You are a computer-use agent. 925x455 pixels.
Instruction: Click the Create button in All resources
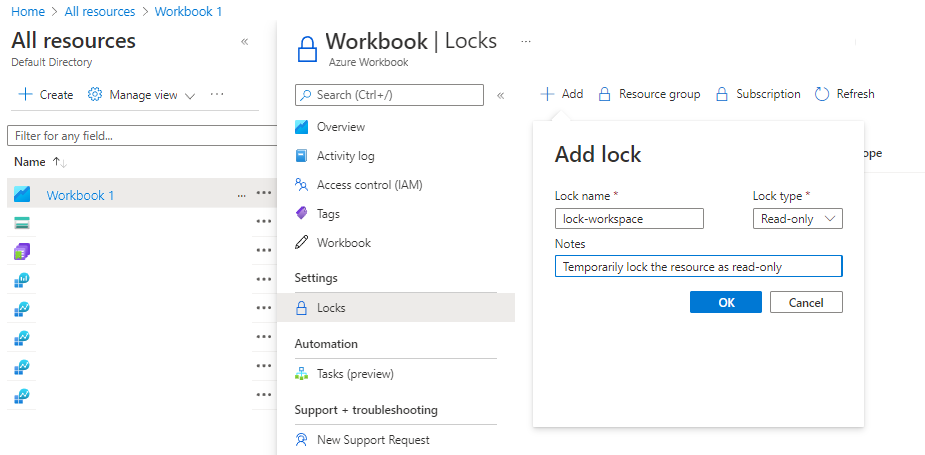45,94
